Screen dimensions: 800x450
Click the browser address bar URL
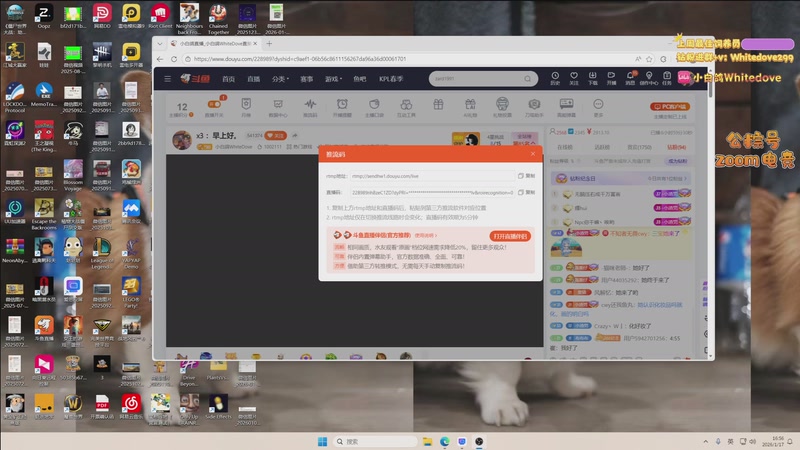pos(300,59)
